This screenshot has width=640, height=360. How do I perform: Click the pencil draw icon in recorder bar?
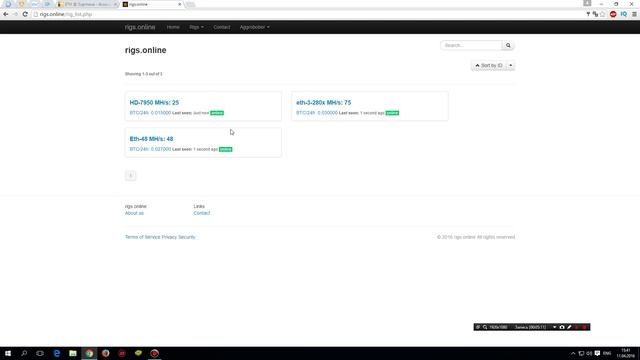pos(569,327)
